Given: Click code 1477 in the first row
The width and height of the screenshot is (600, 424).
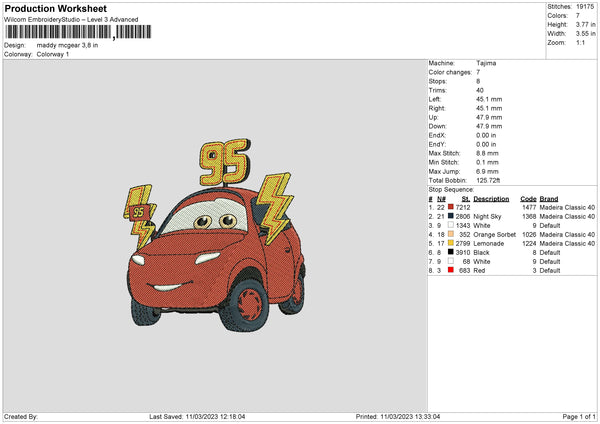Looking at the screenshot, I should (x=529, y=207).
